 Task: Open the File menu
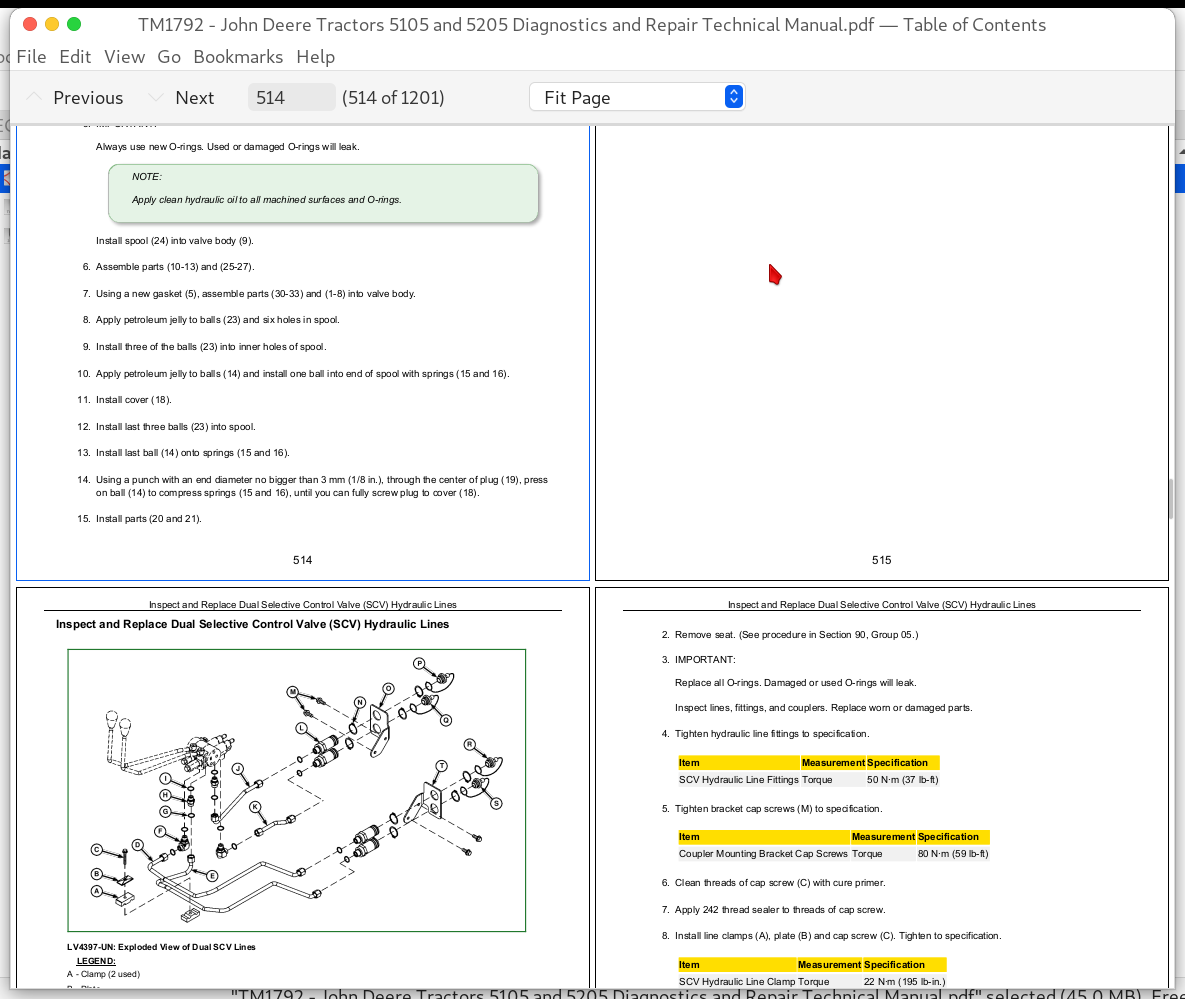coord(31,57)
